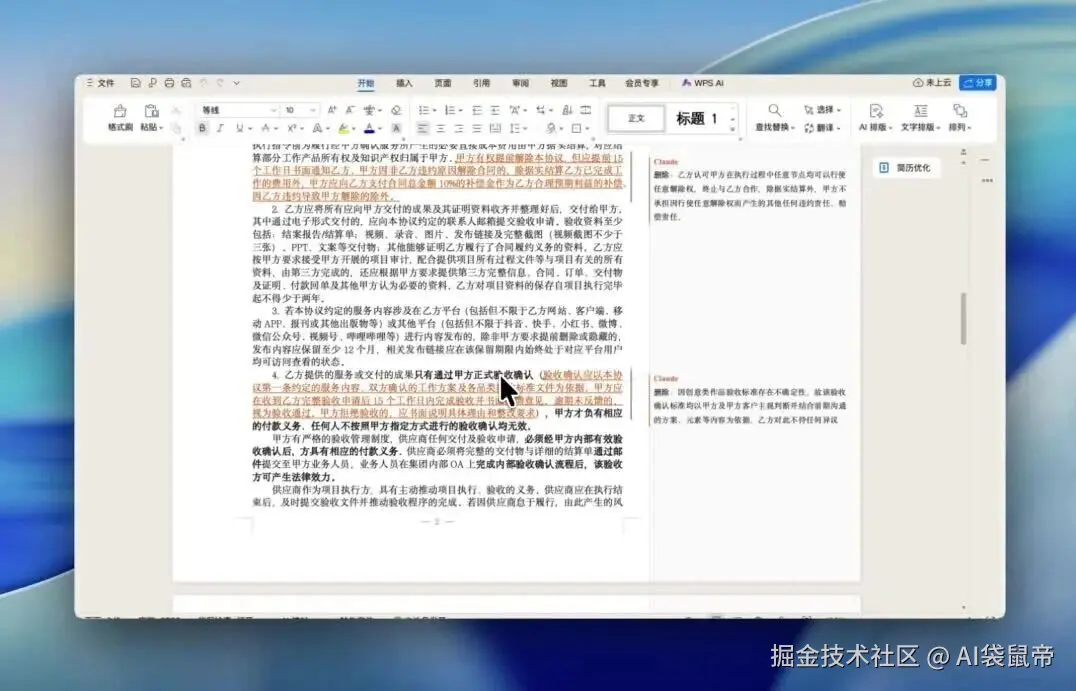The height and width of the screenshot is (691, 1076).
Task: Click the Print icon in quick access bar
Action: pyautogui.click(x=169, y=83)
